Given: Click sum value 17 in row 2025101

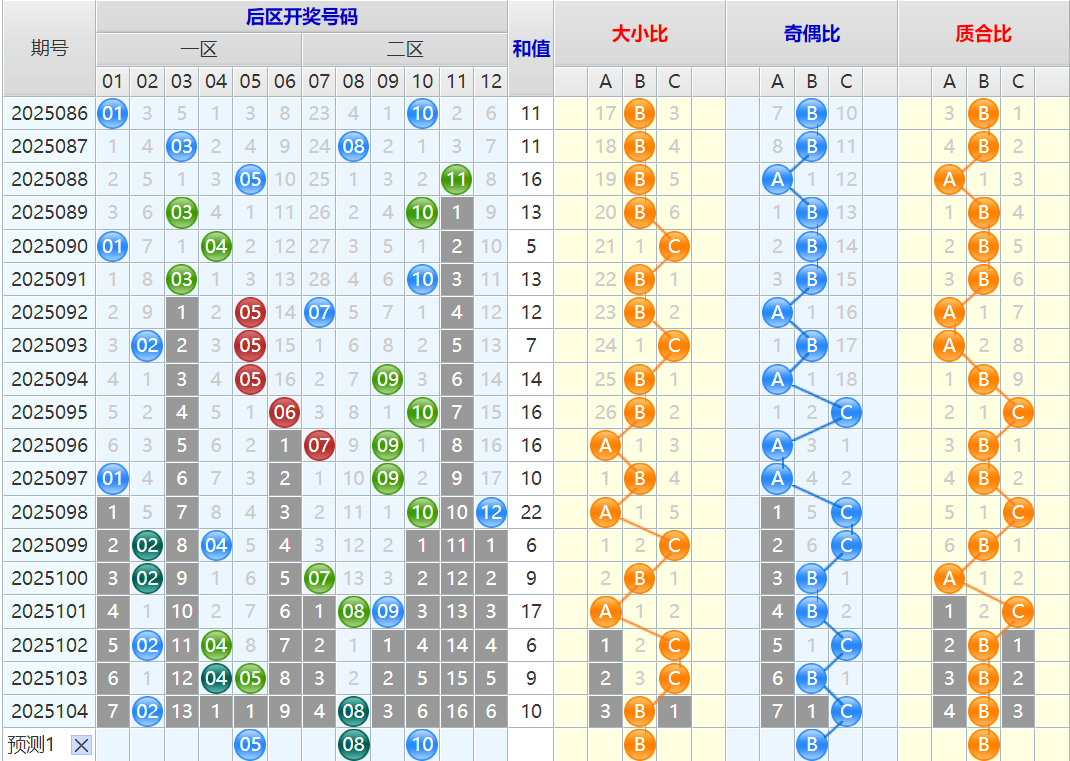Looking at the screenshot, I should pyautogui.click(x=531, y=611).
